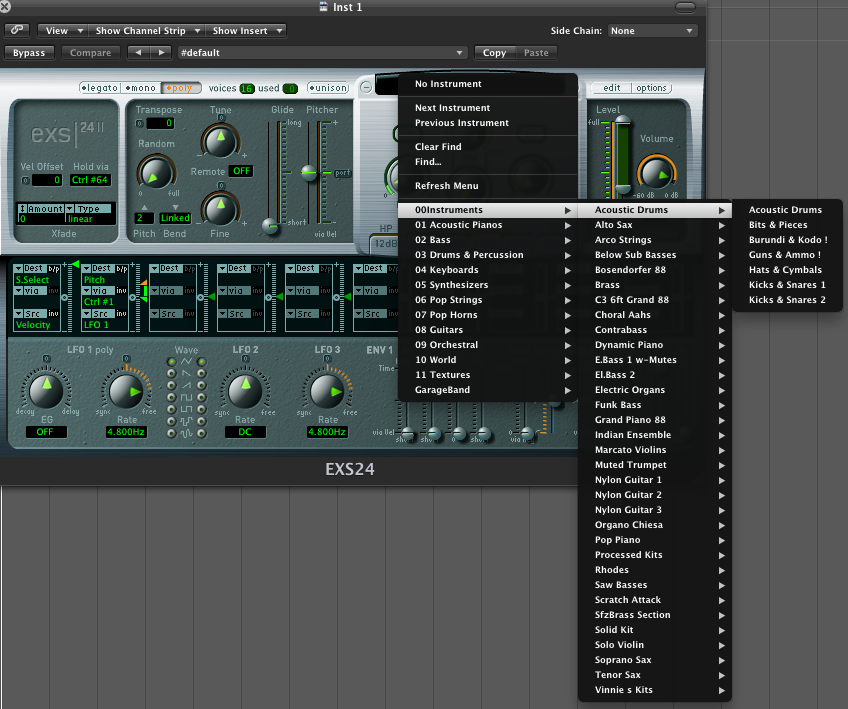Toggle unison mode

tap(328, 88)
